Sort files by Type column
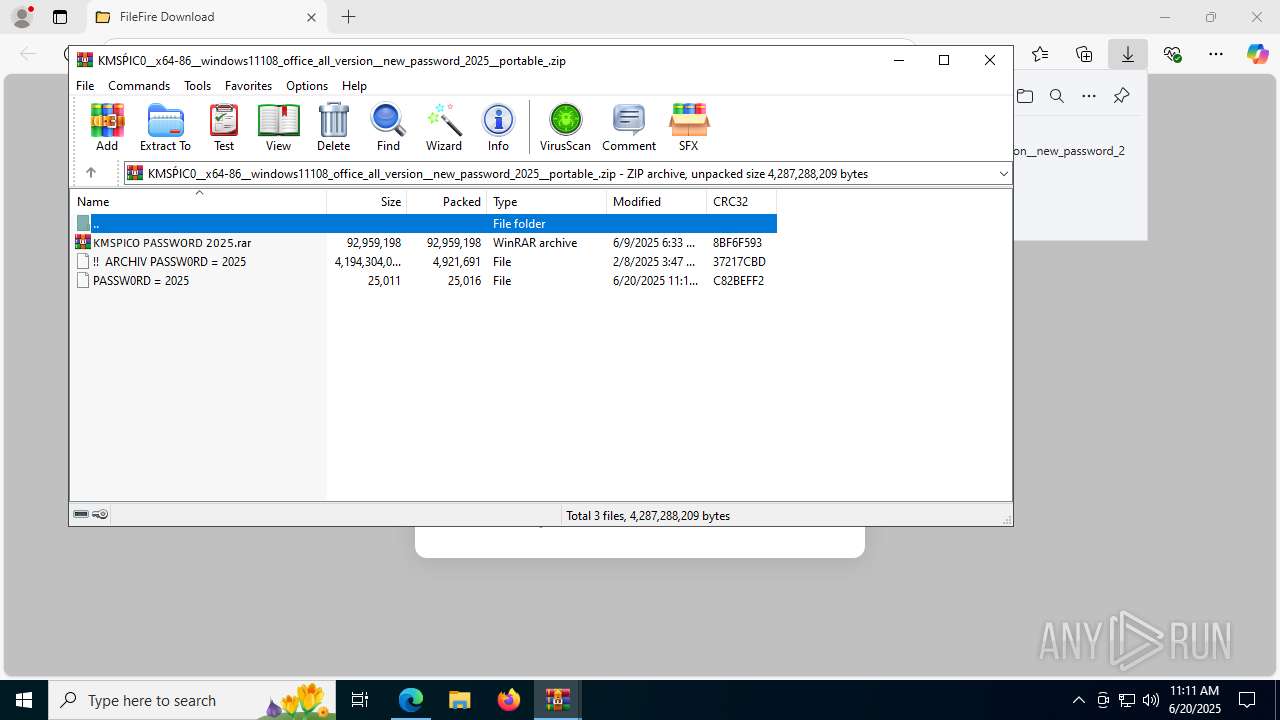 tap(547, 202)
